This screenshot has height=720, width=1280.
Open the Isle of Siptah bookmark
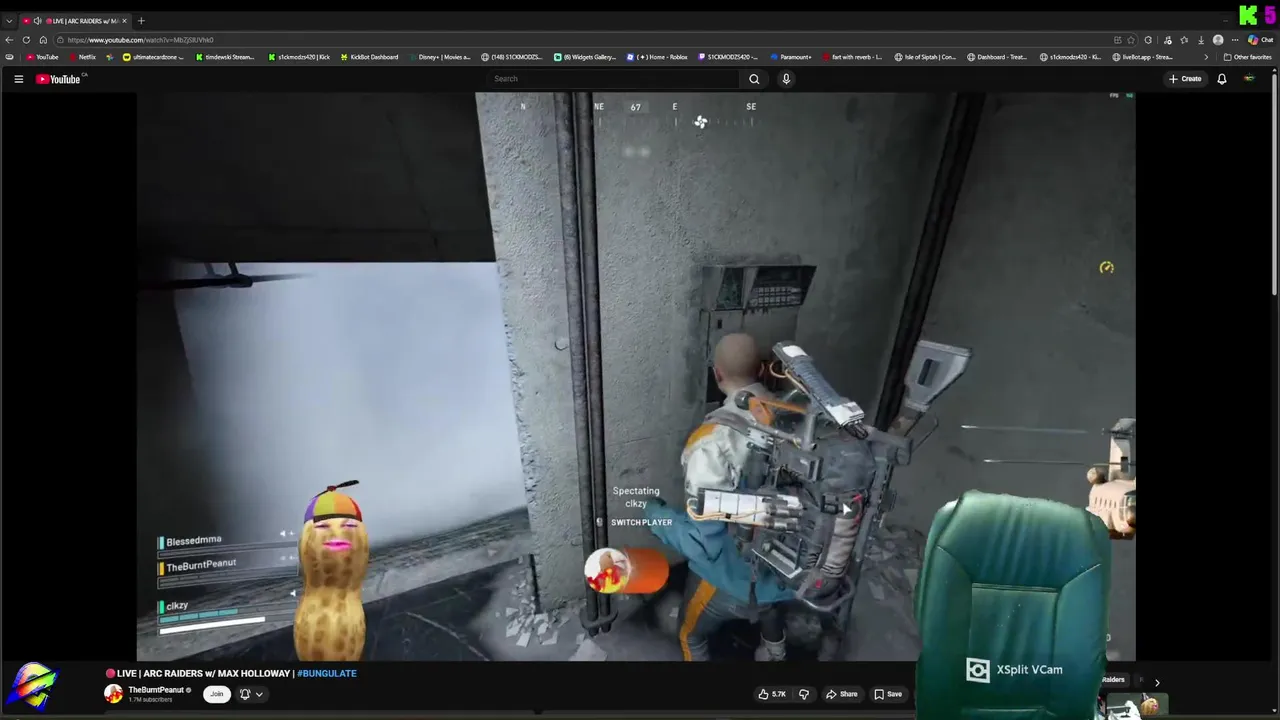tap(925, 57)
